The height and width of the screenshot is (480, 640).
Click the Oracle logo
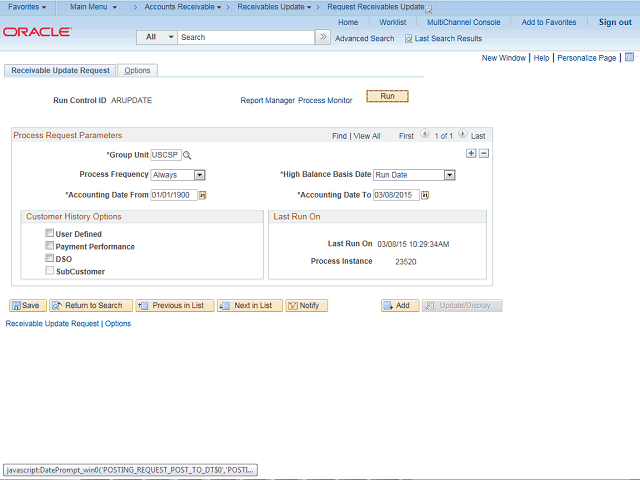pos(38,32)
